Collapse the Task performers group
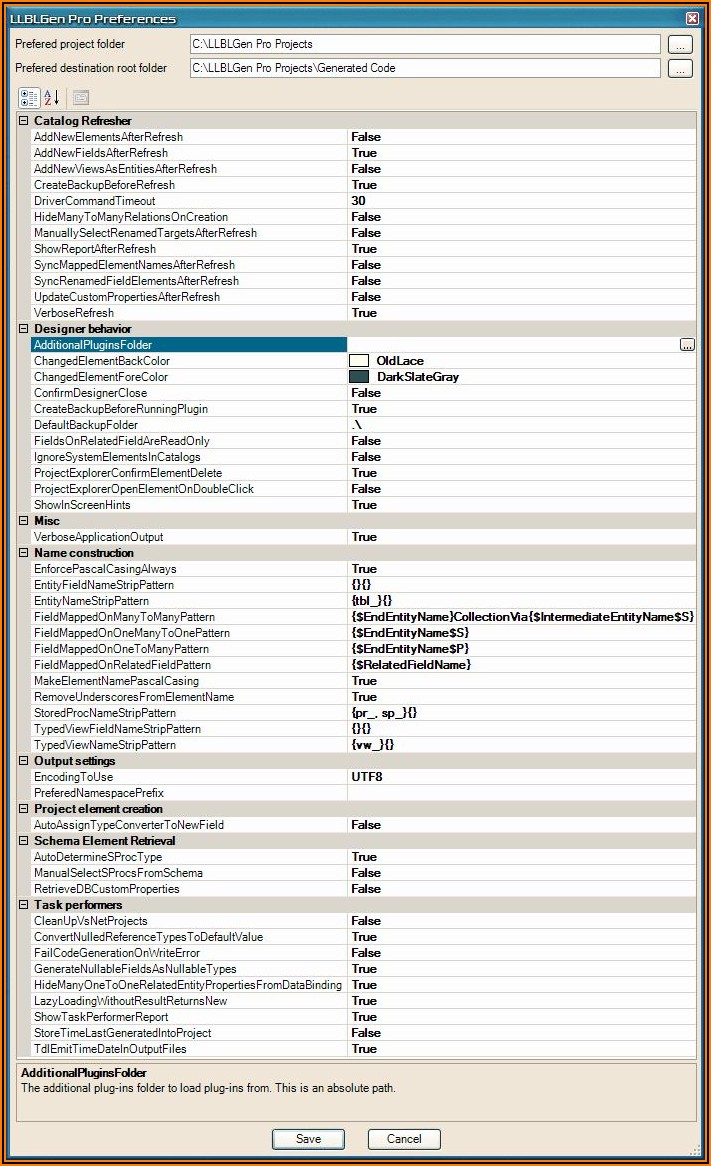 click(24, 905)
